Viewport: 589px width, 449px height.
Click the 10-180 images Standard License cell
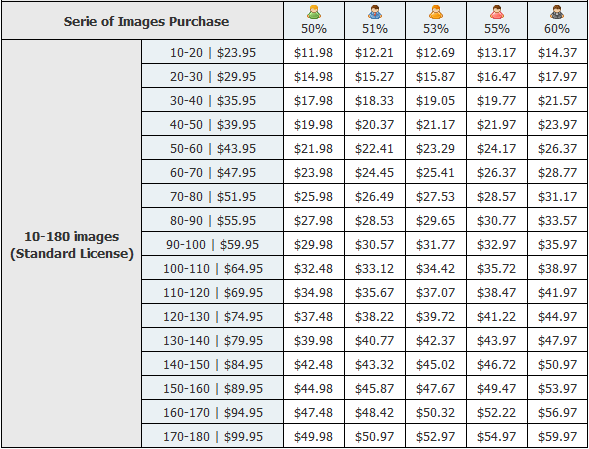(71, 244)
